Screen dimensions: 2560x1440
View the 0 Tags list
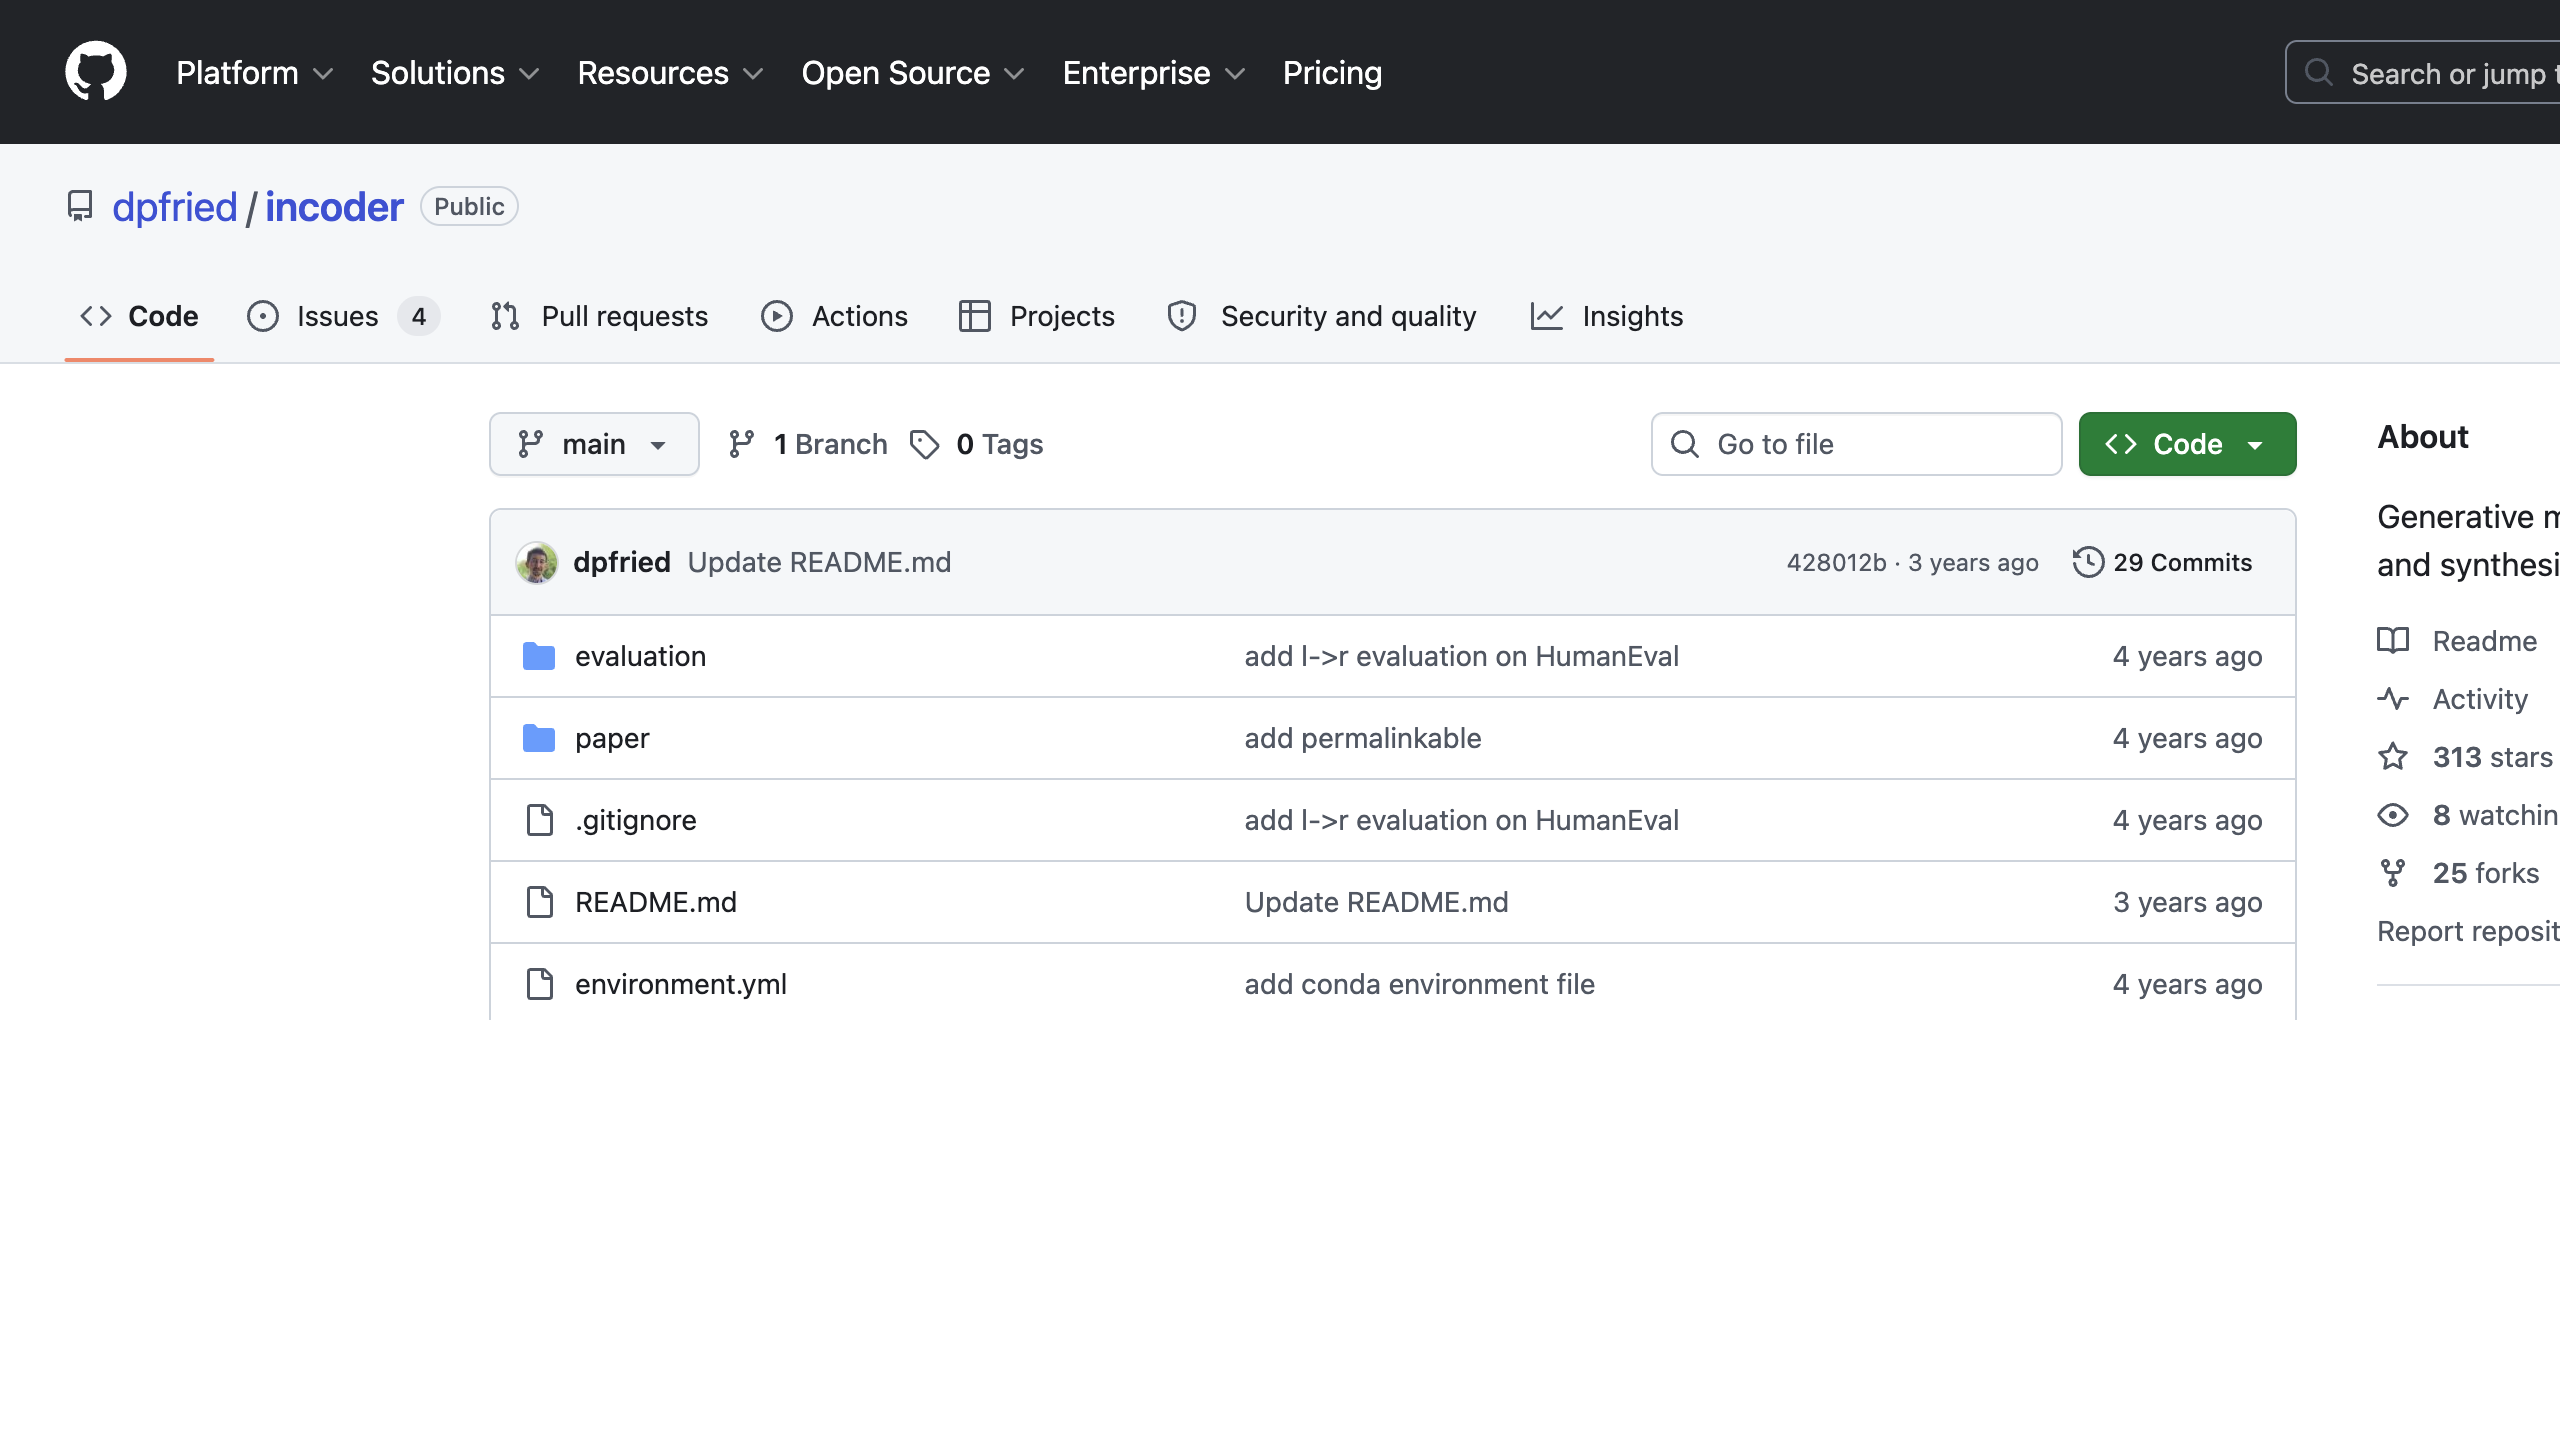click(x=977, y=444)
